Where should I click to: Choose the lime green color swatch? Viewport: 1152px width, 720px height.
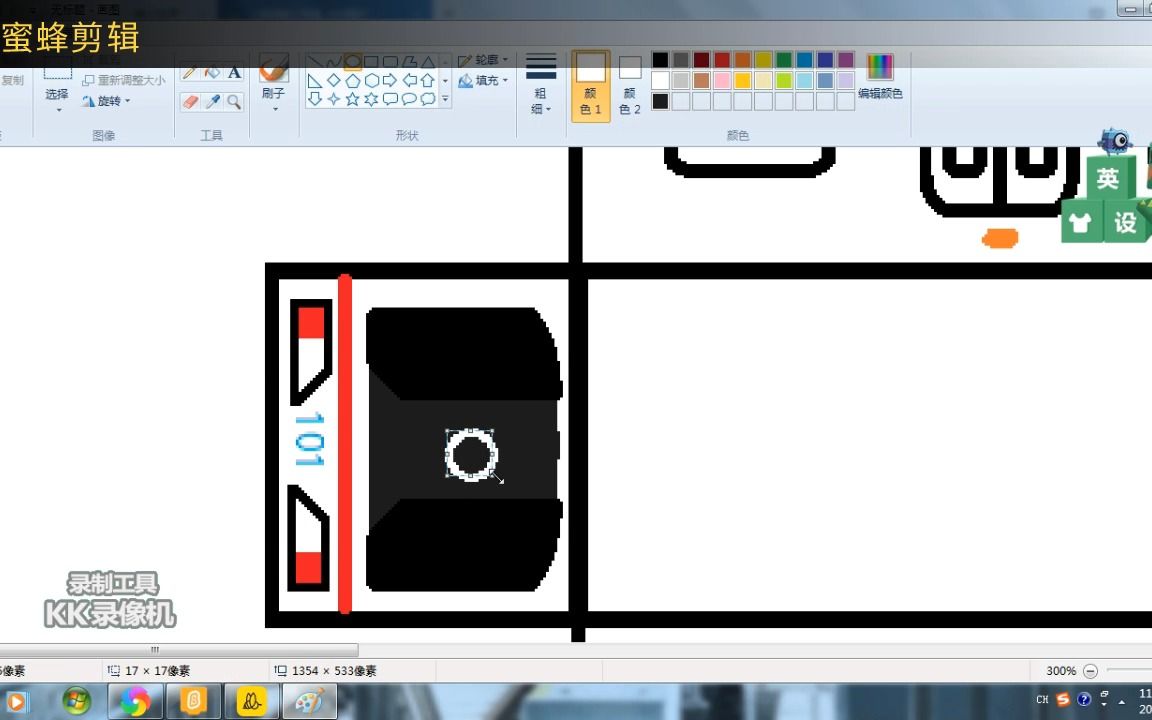(784, 80)
